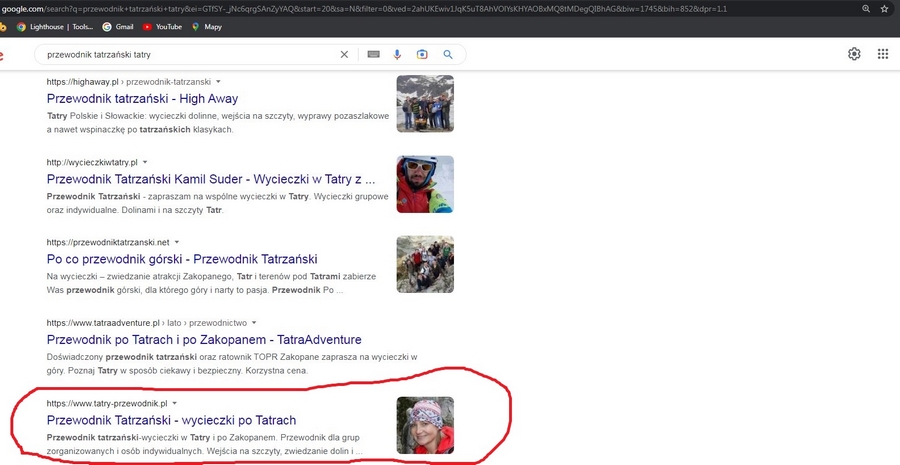Open TatraAdventure Przewodnik po Tatrach result
900x465 pixels.
pos(204,339)
